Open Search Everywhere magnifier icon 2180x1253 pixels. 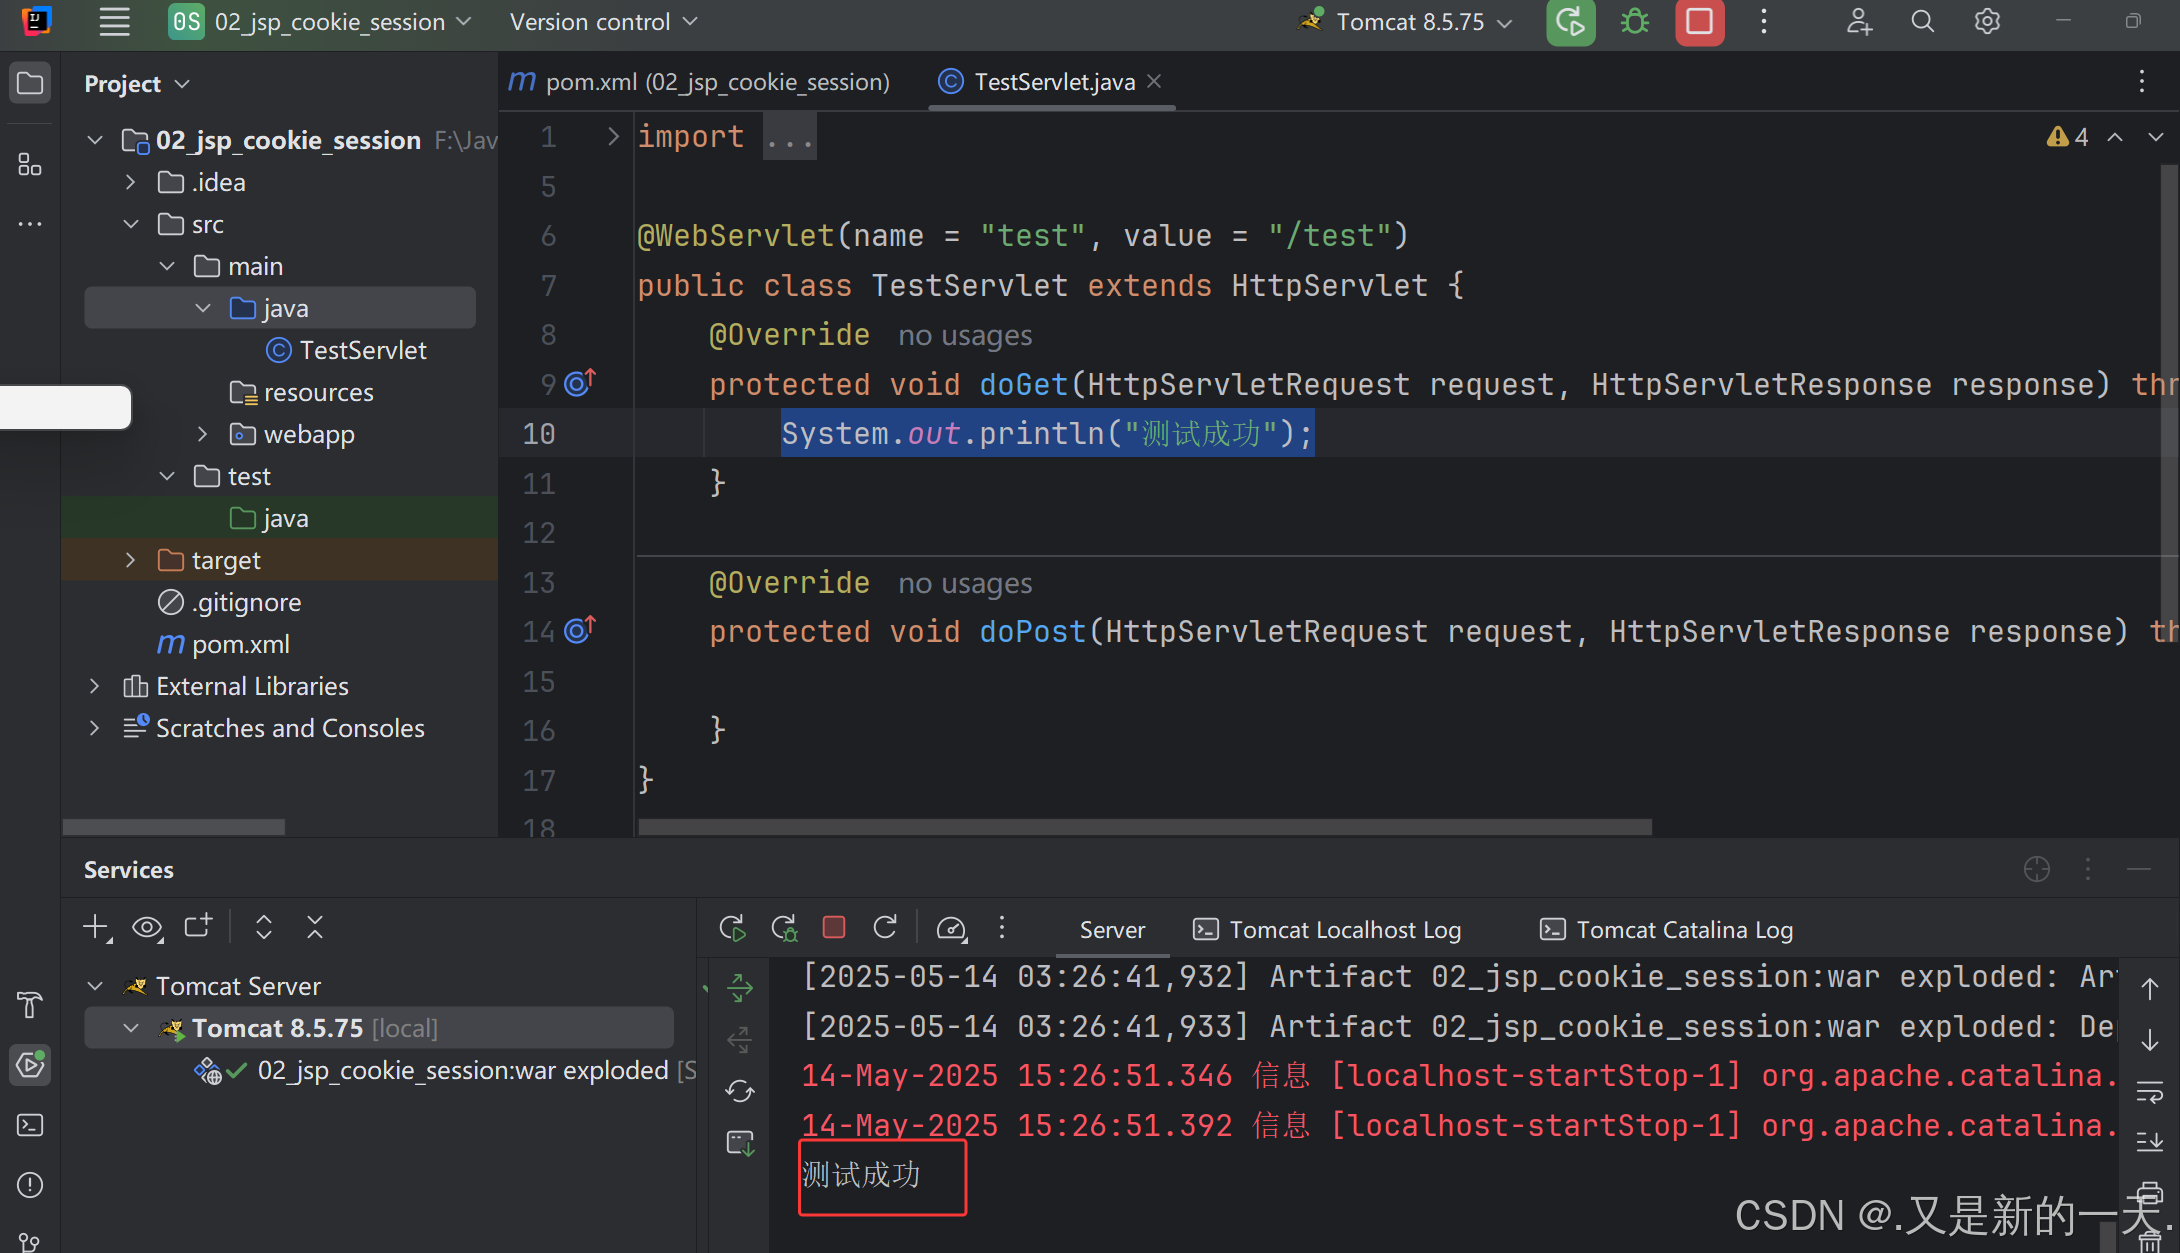coord(1922,22)
